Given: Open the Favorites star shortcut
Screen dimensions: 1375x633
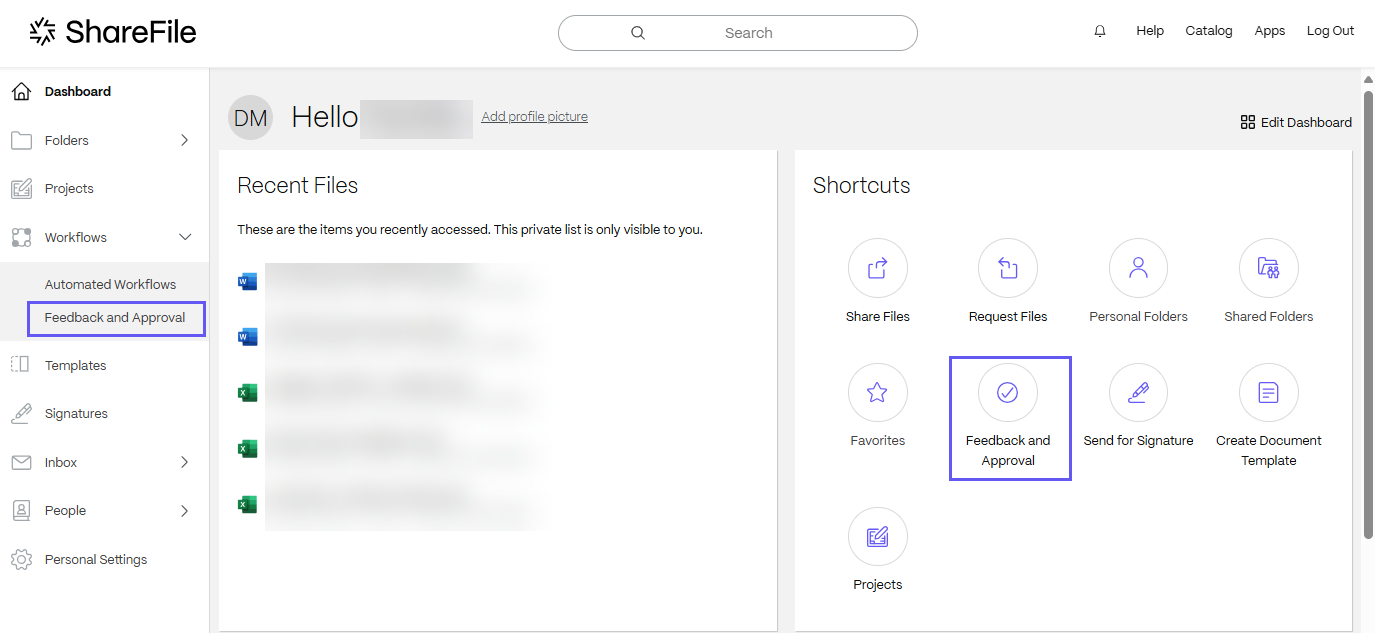Looking at the screenshot, I should tap(877, 392).
